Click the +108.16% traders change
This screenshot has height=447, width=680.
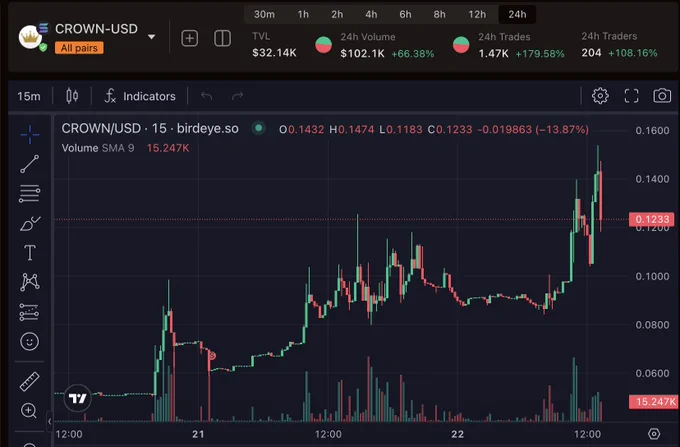point(633,53)
